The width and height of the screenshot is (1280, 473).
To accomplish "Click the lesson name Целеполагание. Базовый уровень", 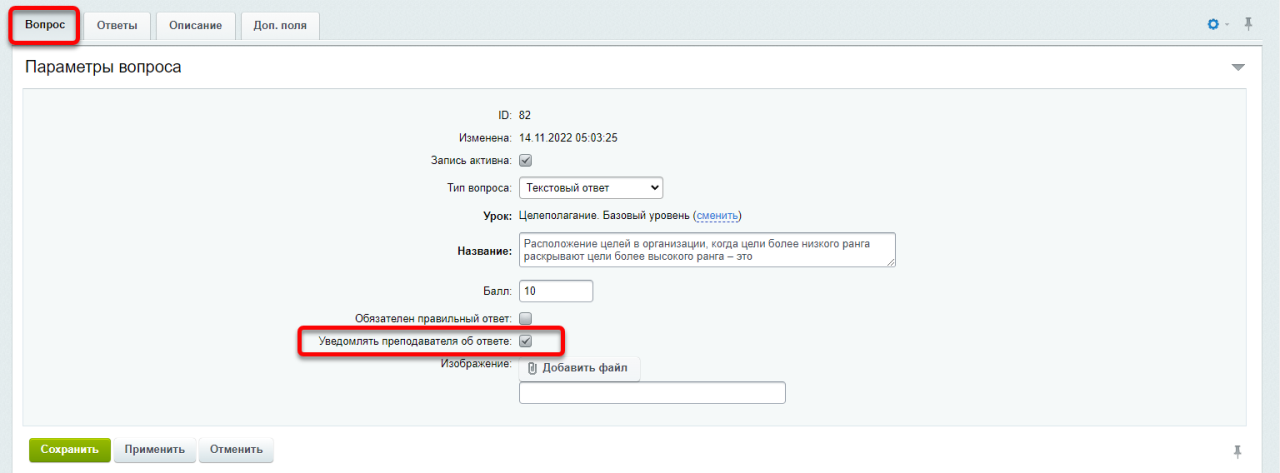I will click(604, 215).
